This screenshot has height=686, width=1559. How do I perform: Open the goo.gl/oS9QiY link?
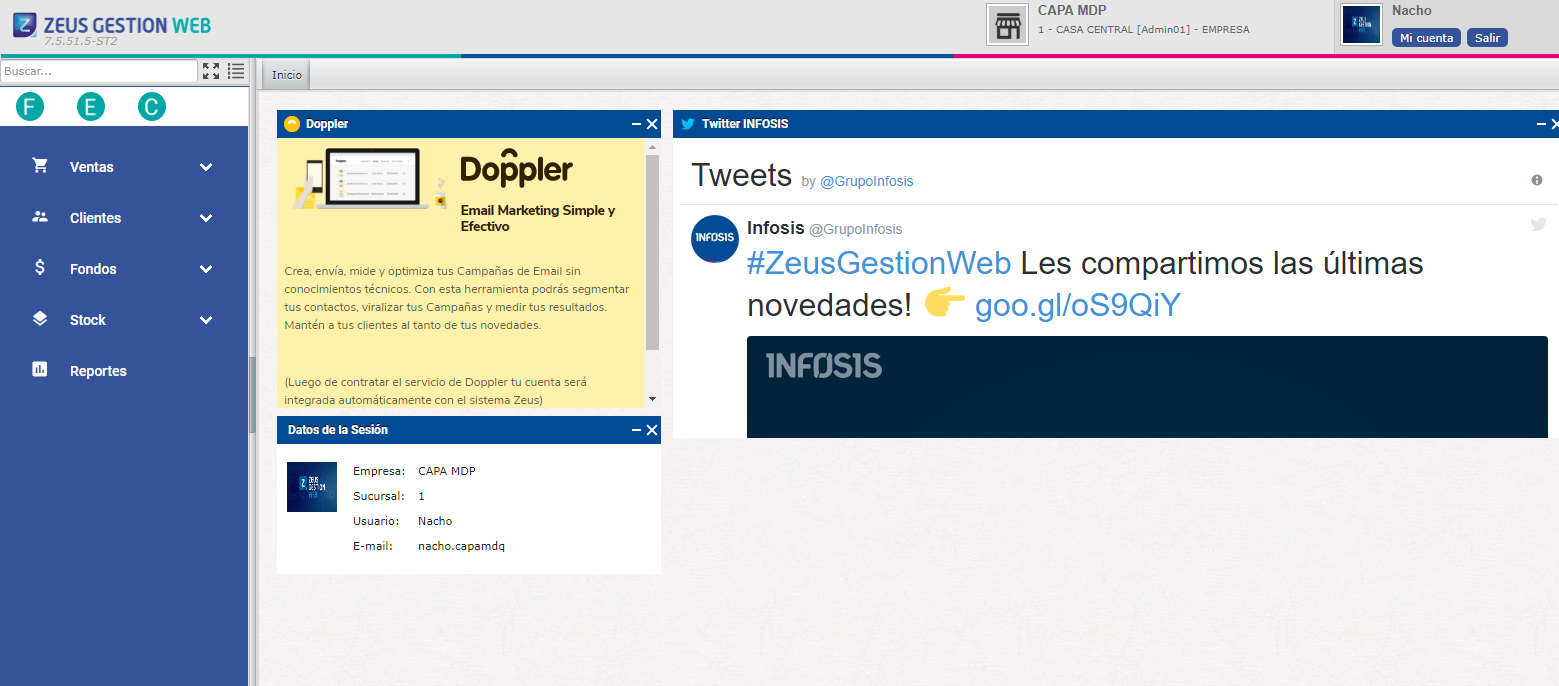(x=1078, y=305)
